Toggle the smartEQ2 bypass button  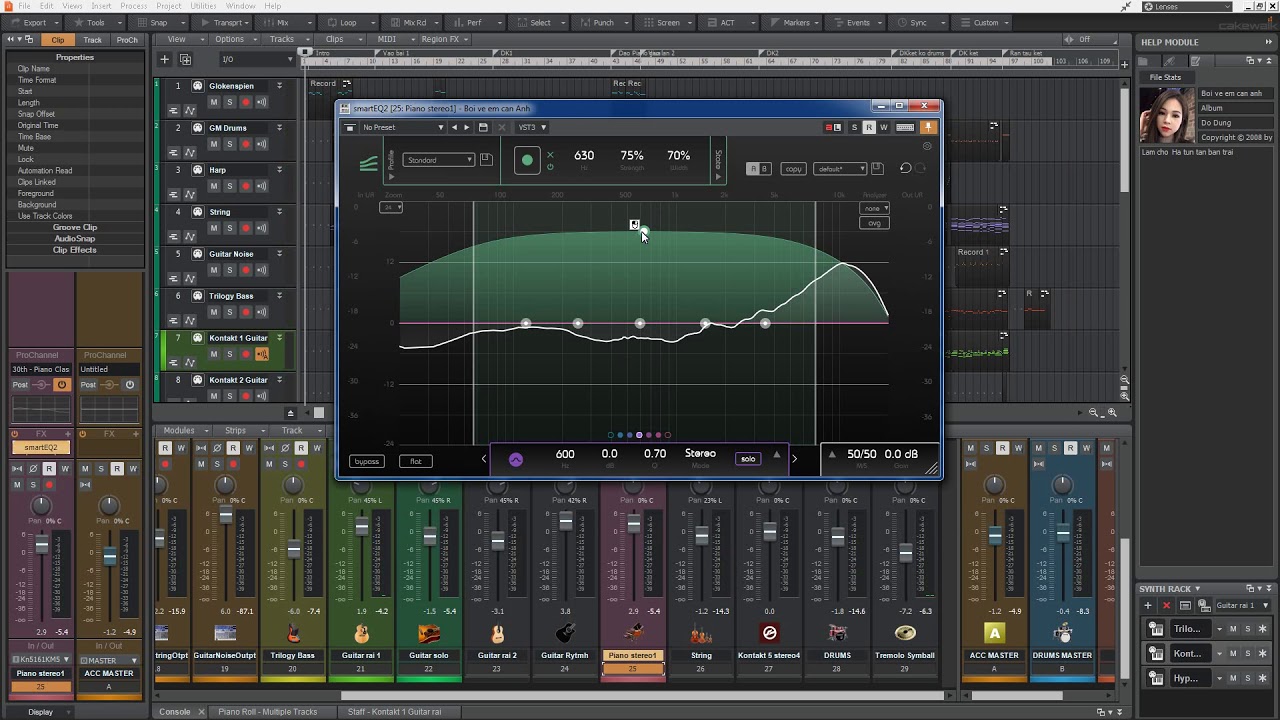[x=367, y=461]
